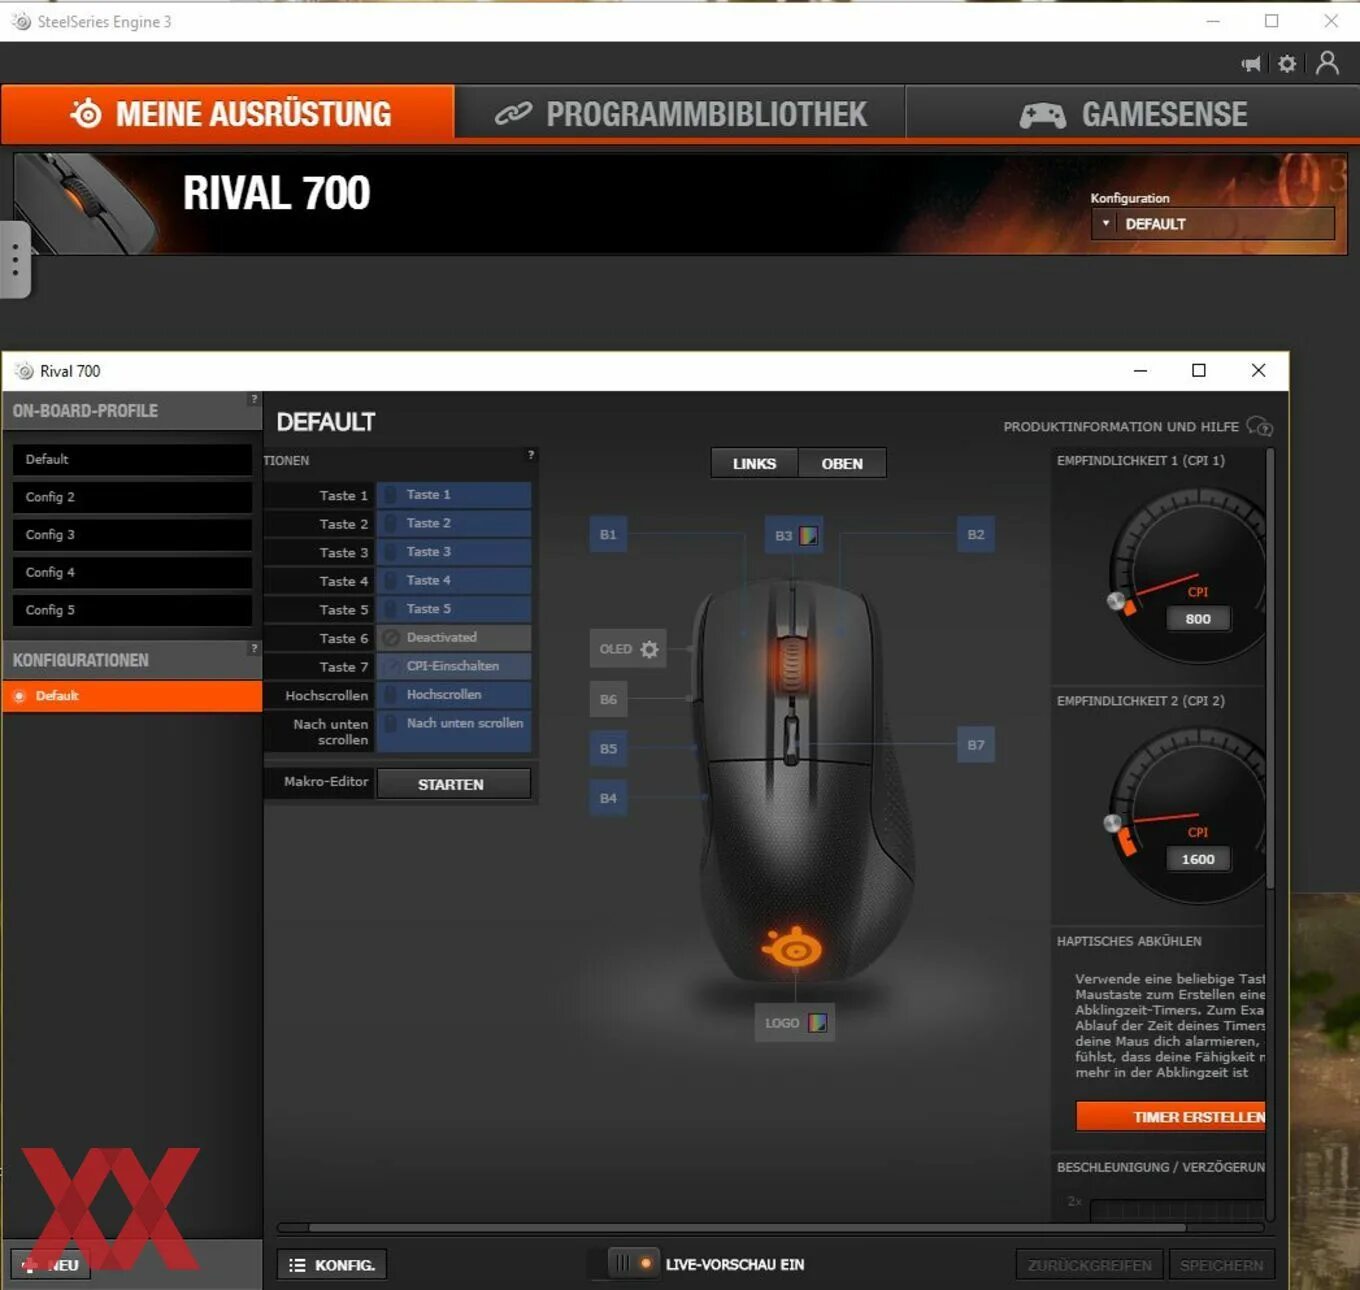Edit the CPI 1600 value field
This screenshot has width=1360, height=1290.
click(1198, 859)
